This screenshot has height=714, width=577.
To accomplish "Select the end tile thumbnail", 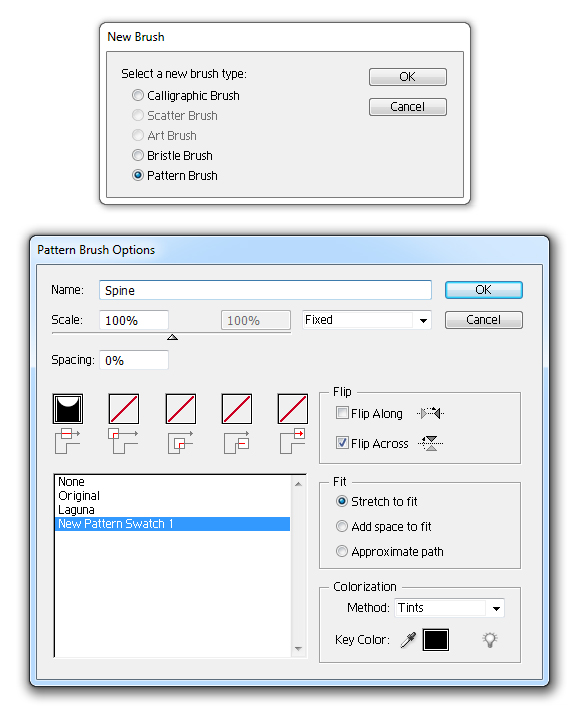I will click(293, 408).
